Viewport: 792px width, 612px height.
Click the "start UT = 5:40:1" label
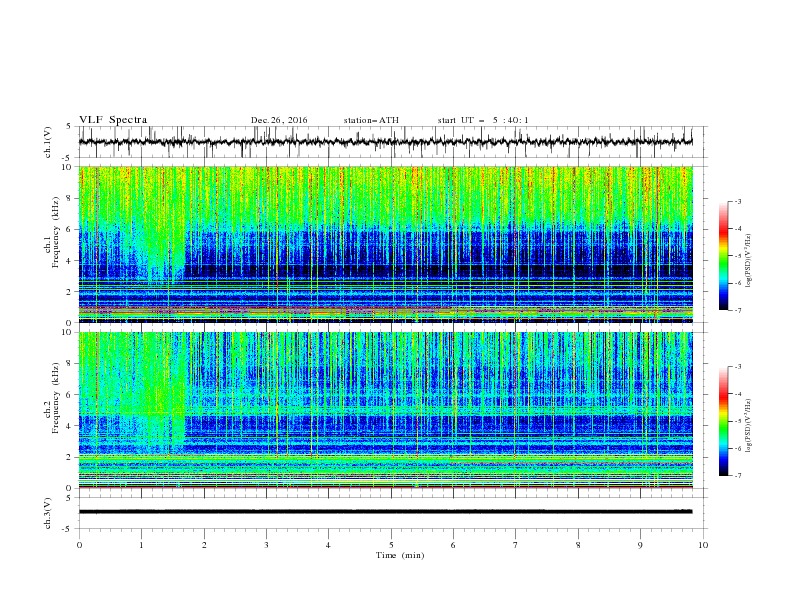(x=483, y=120)
